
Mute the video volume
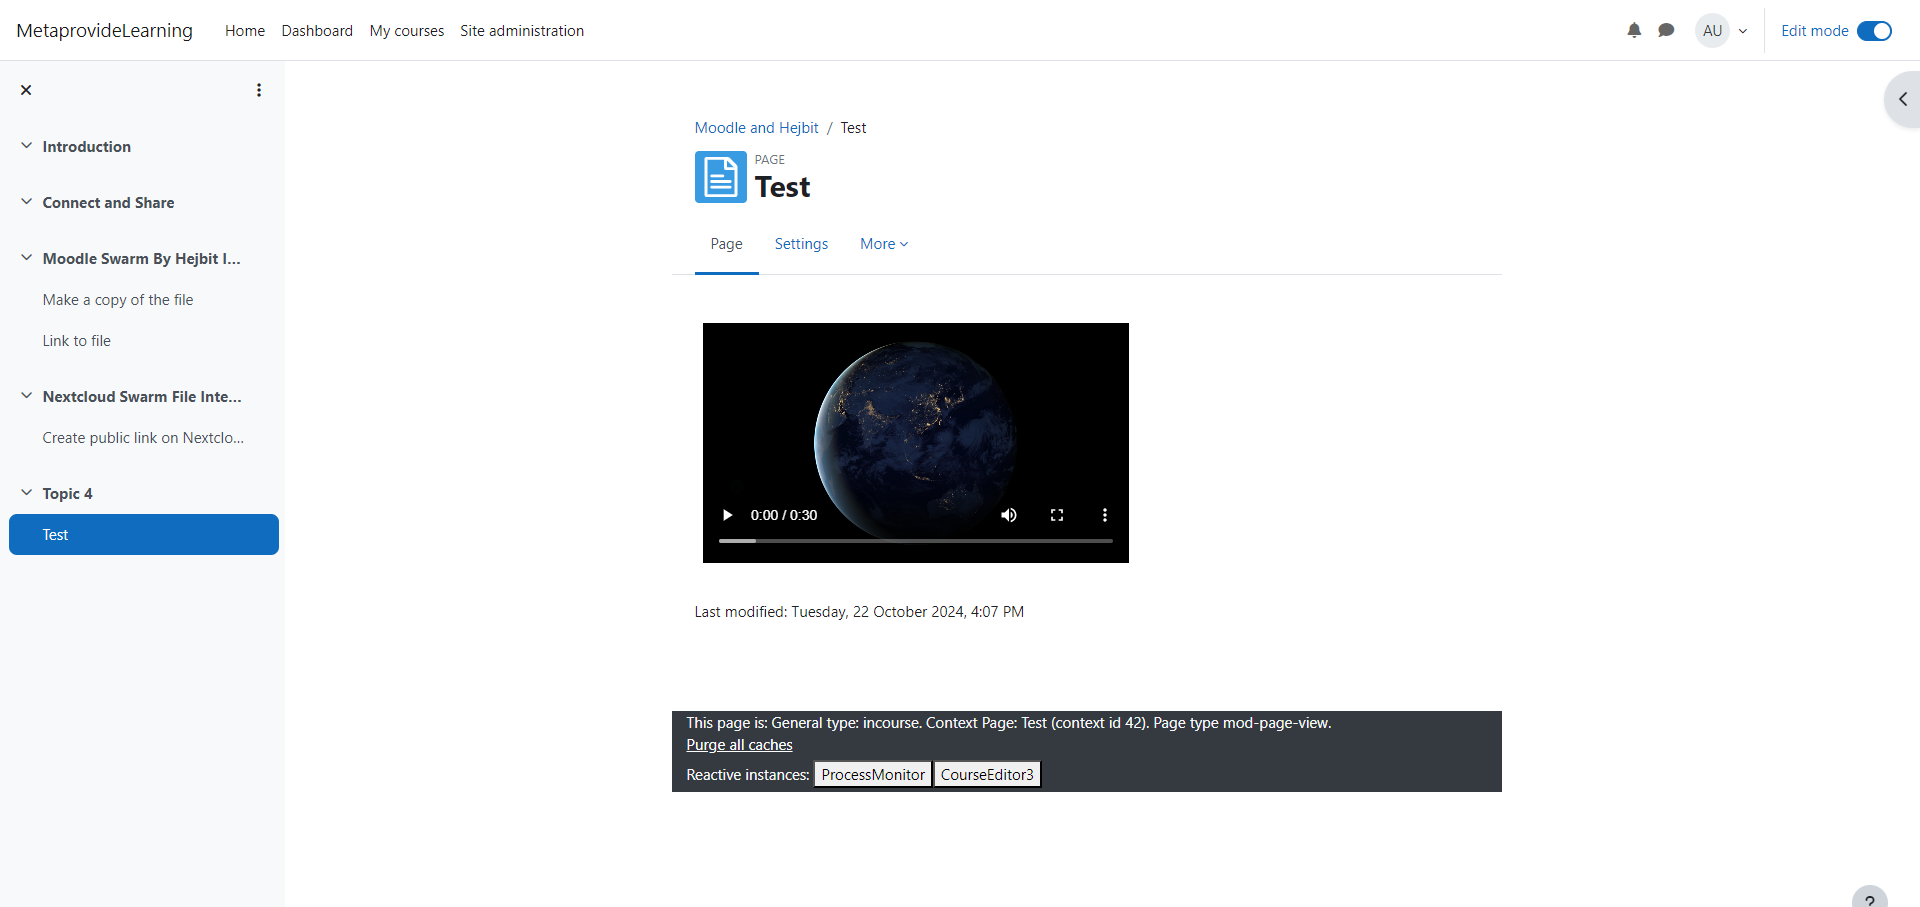(x=1009, y=515)
